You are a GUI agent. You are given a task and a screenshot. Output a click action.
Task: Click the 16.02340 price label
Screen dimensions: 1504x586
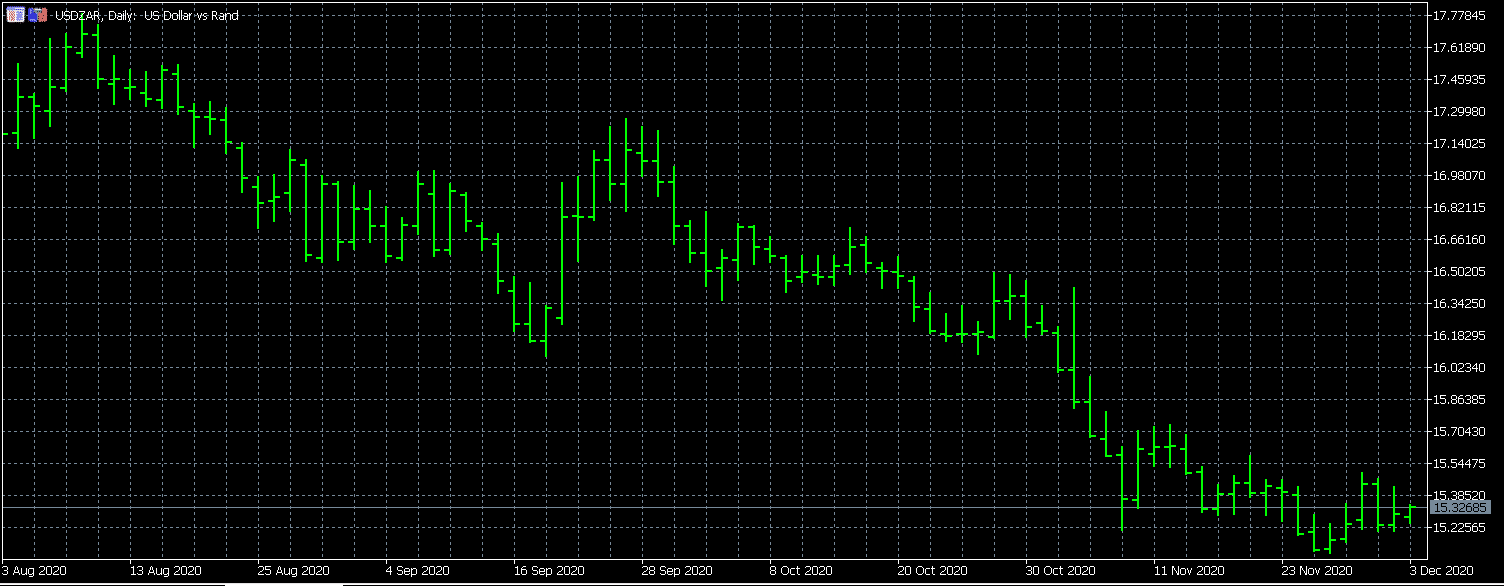[1458, 367]
